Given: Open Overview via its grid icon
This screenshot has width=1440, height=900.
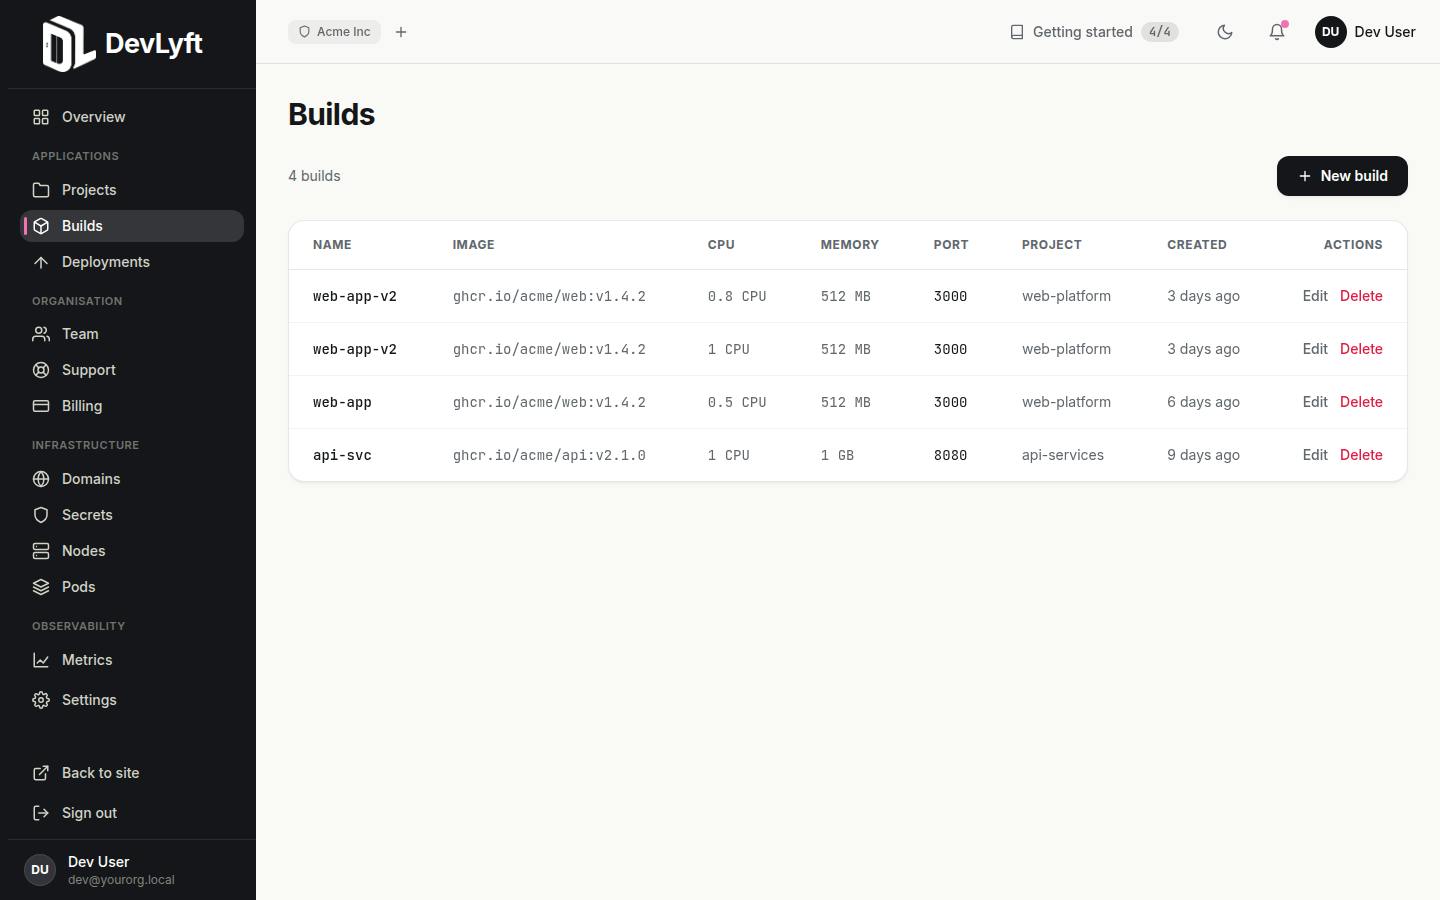Looking at the screenshot, I should tap(41, 117).
